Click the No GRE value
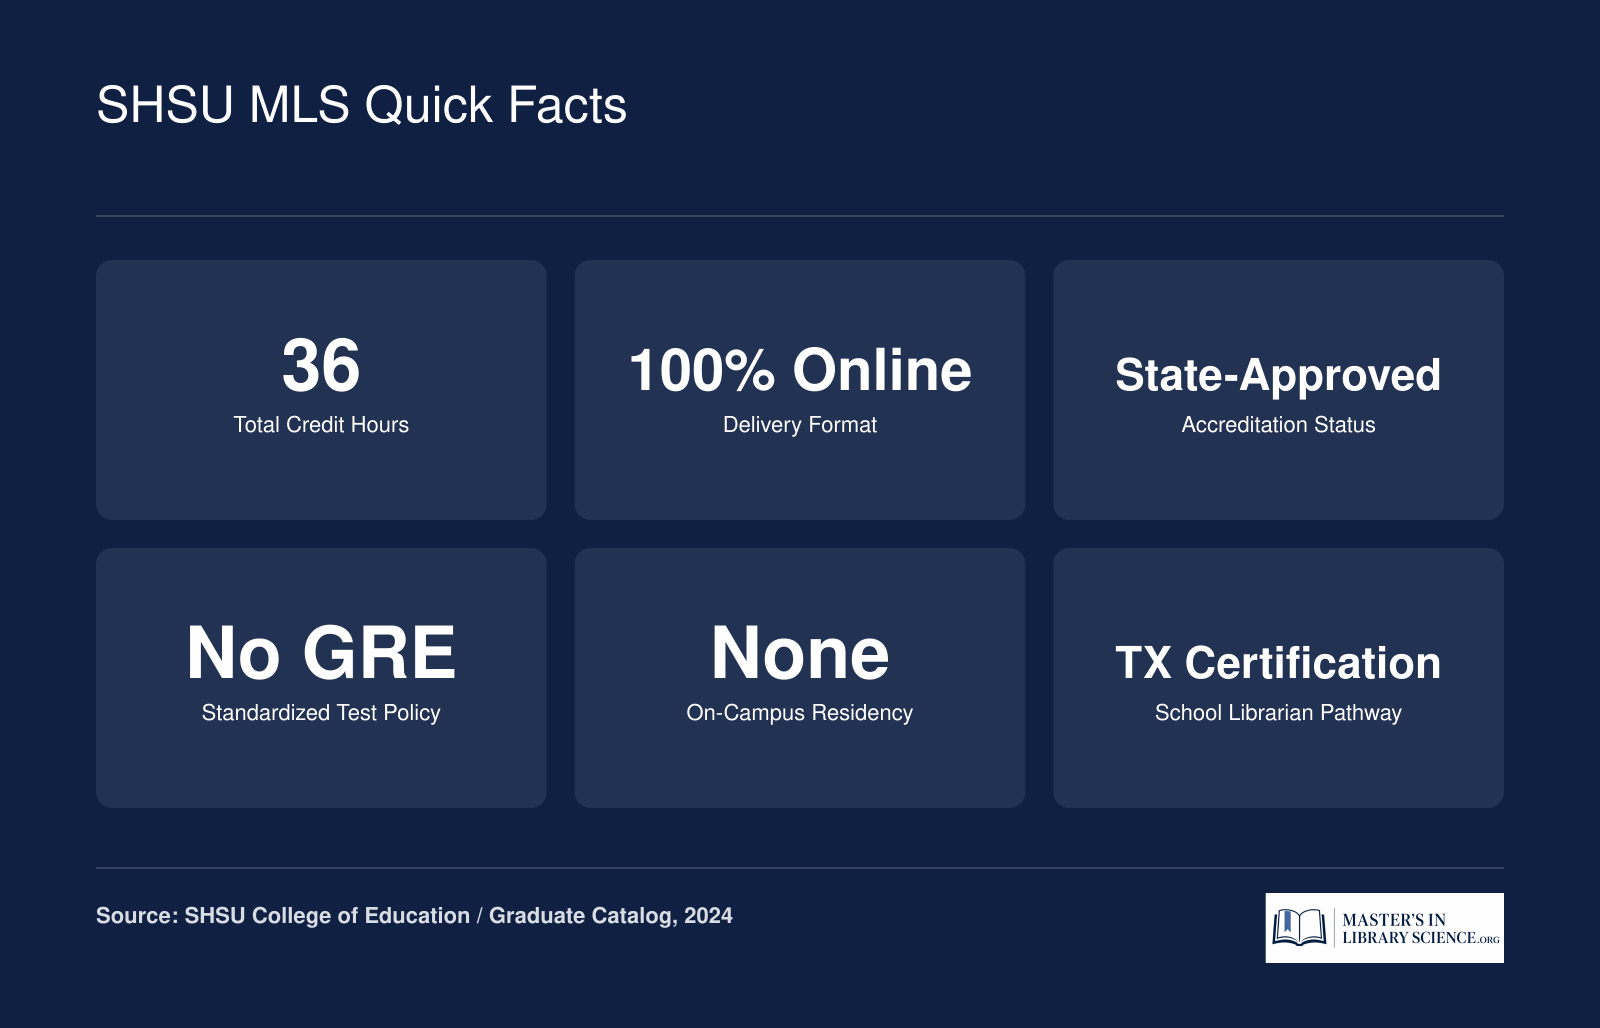Image resolution: width=1600 pixels, height=1028 pixels. [x=321, y=653]
